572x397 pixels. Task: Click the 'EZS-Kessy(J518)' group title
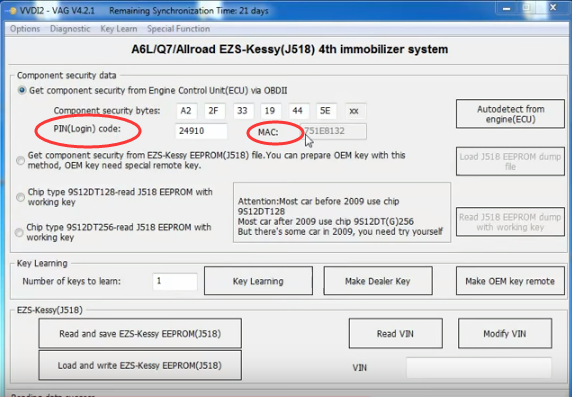(x=50, y=310)
